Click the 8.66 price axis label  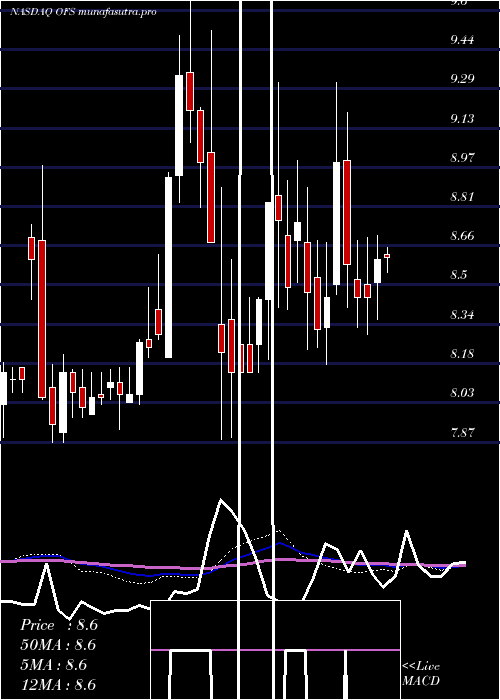pos(462,236)
